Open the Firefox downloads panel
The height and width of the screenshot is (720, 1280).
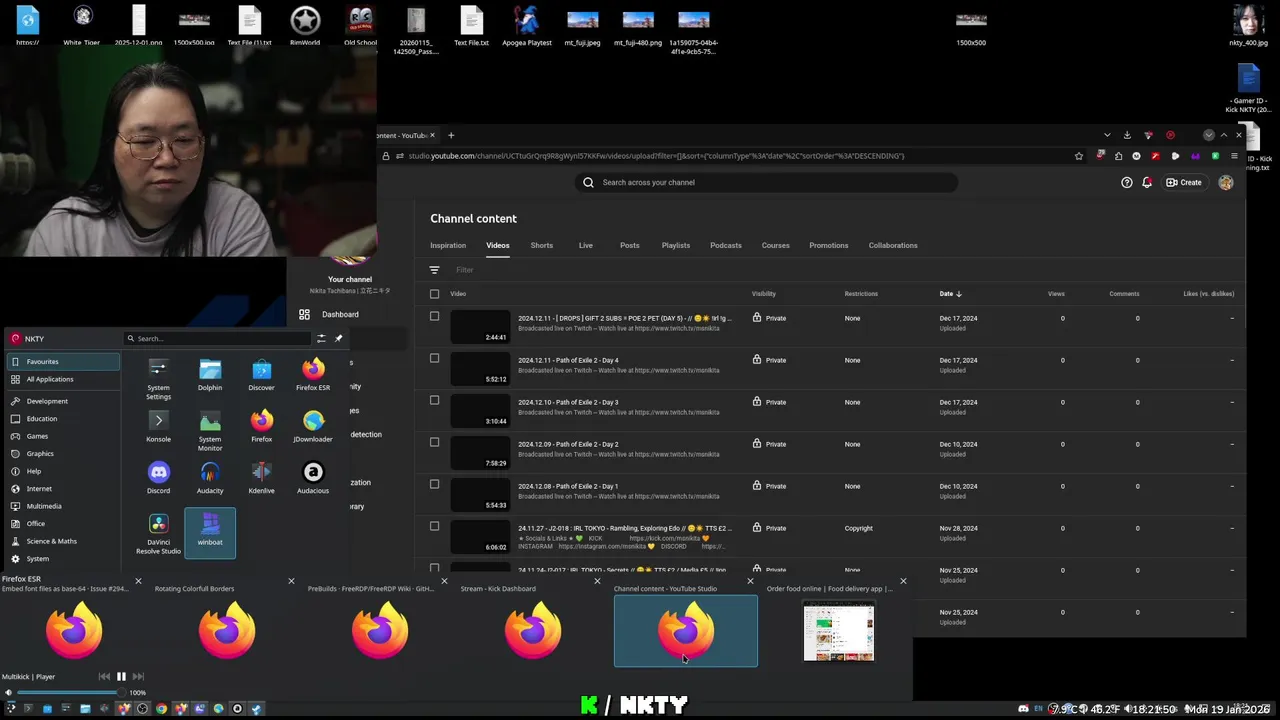tap(1127, 135)
